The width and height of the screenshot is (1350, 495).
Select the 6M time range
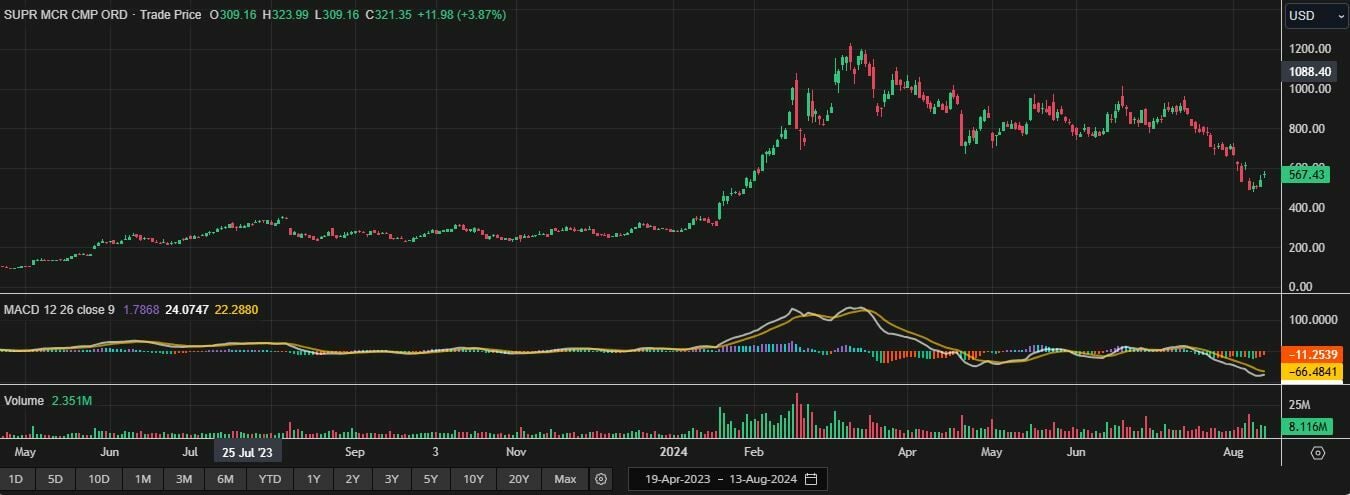point(225,479)
